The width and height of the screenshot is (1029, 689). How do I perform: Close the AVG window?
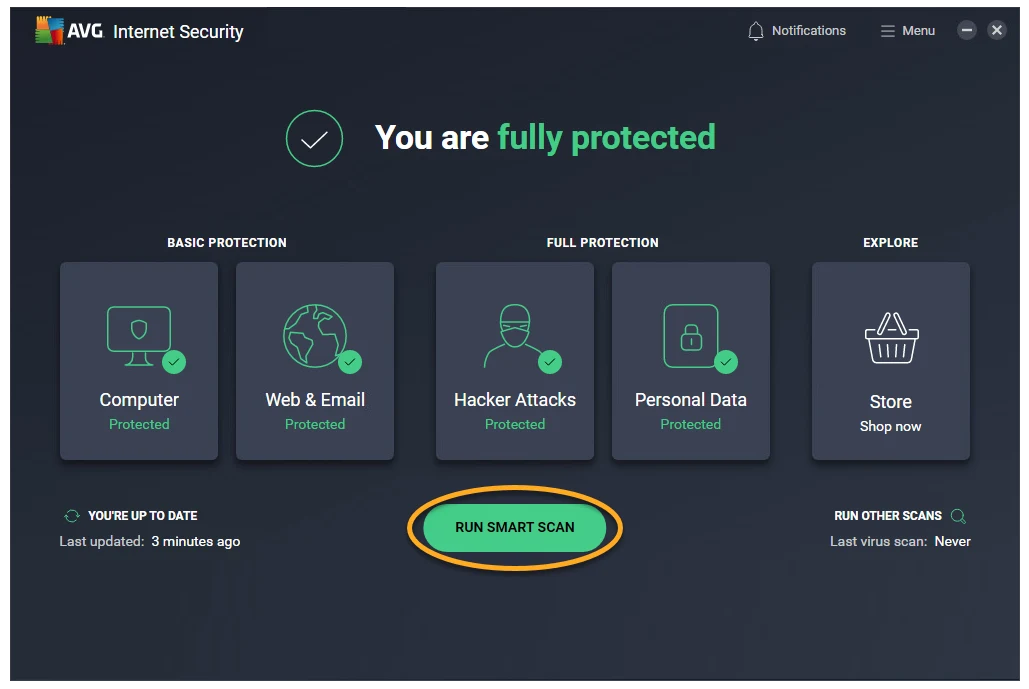pyautogui.click(x=996, y=30)
